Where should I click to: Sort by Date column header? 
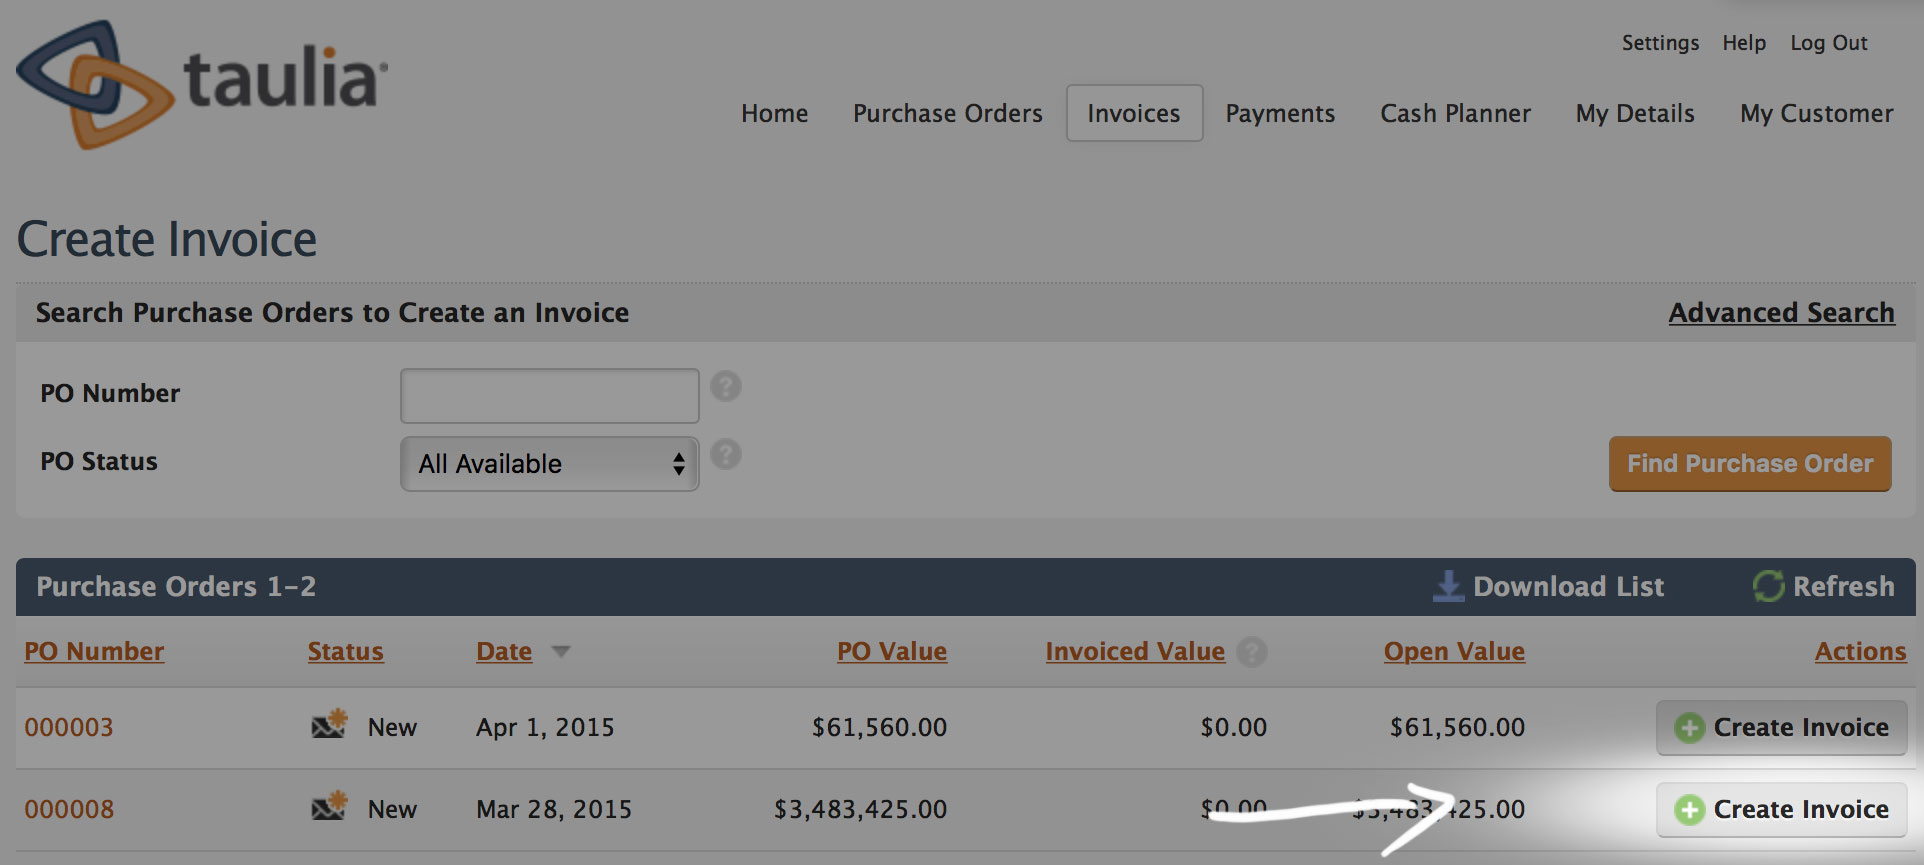[x=504, y=652]
